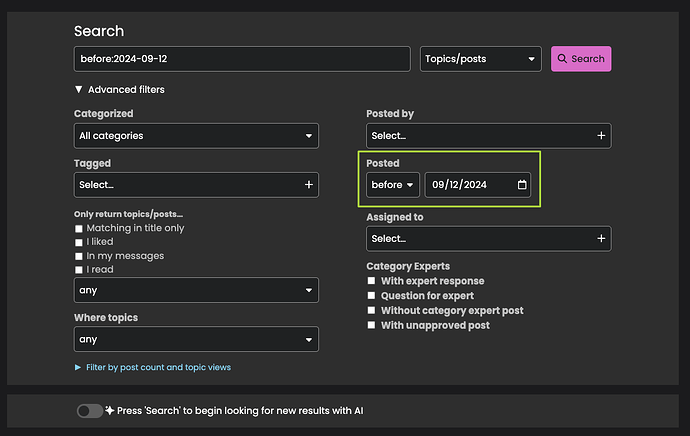This screenshot has width=690, height=436.
Task: Click the Only return topics/posts... label
Action: [x=128, y=214]
